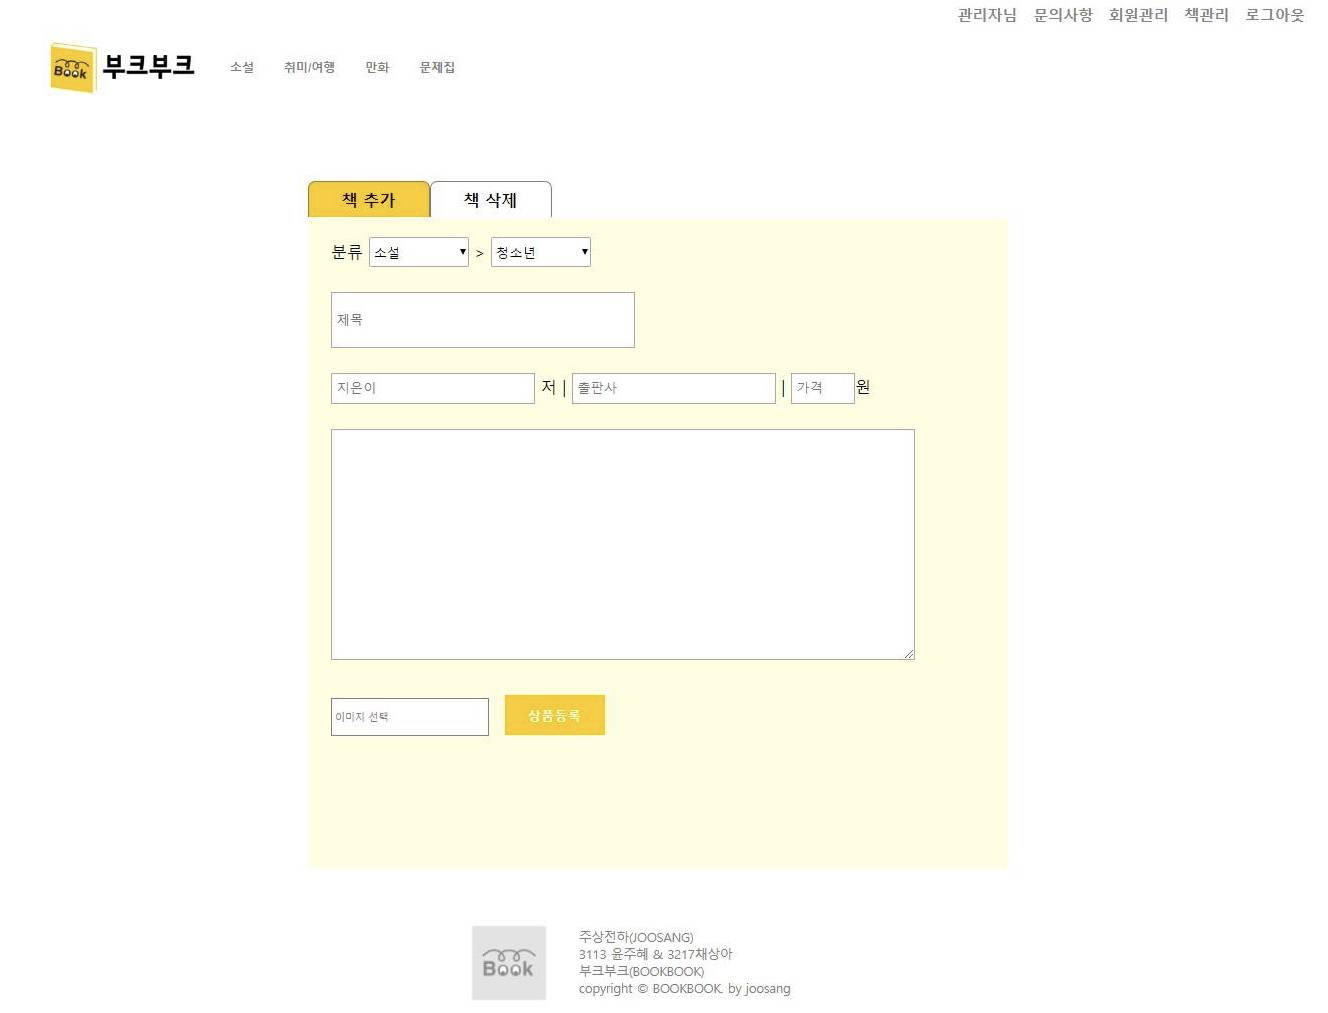Open the 문의사항 link
1328x1013 pixels.
[x=1063, y=15]
